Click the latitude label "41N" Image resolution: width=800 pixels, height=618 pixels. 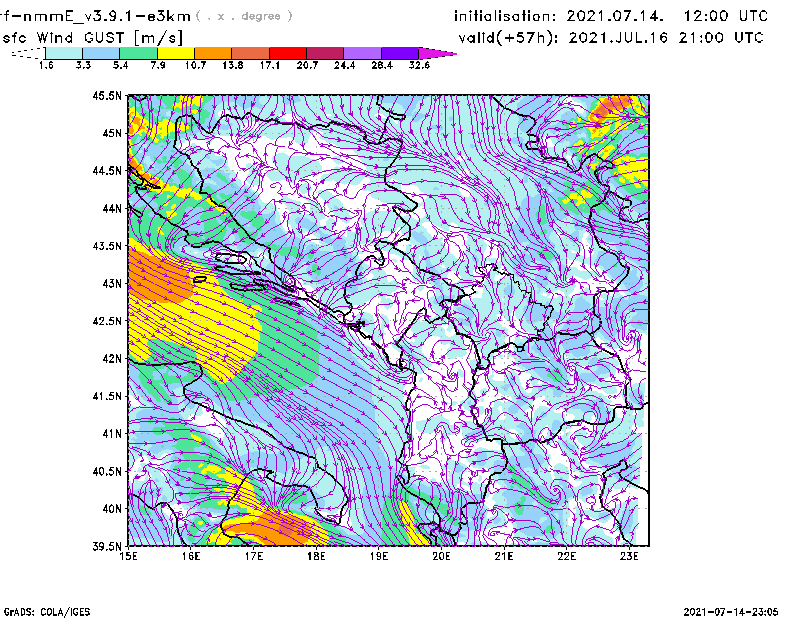(112, 433)
